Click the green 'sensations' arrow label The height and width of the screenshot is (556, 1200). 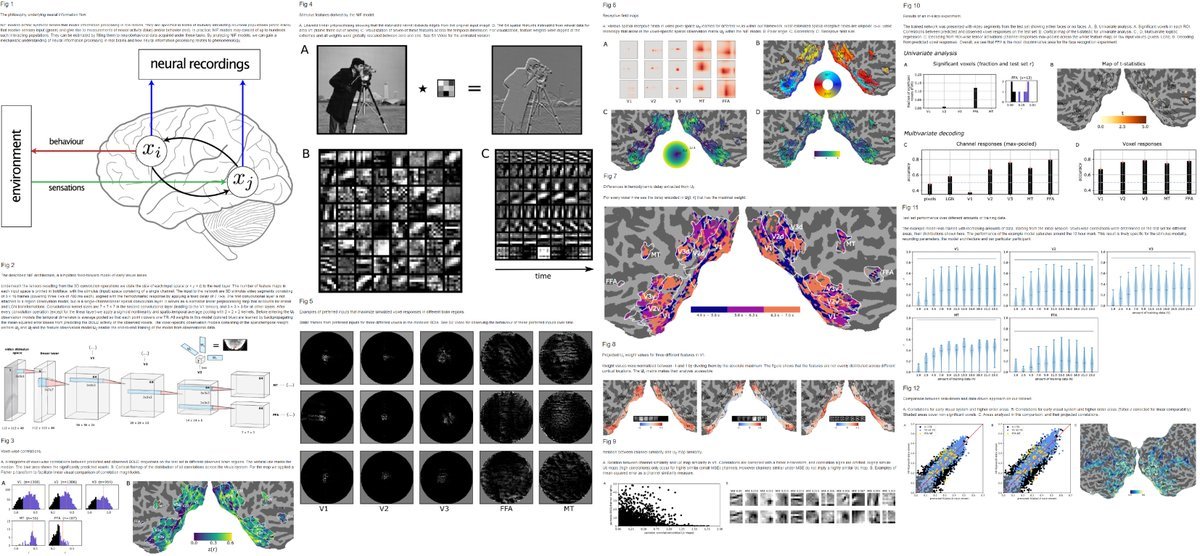tap(66, 186)
